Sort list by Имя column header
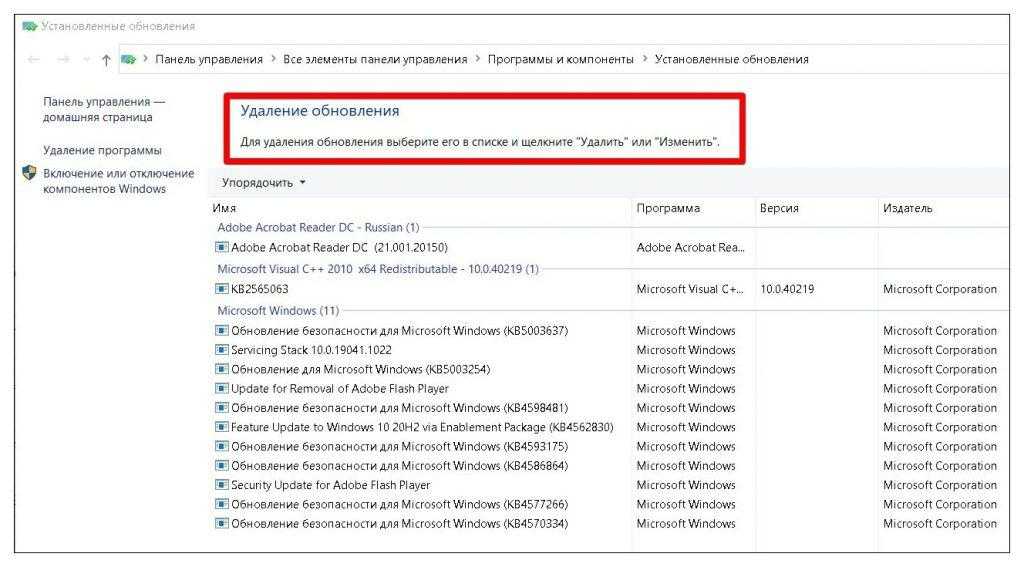Image resolution: width=1024 pixels, height=567 pixels. [224, 208]
